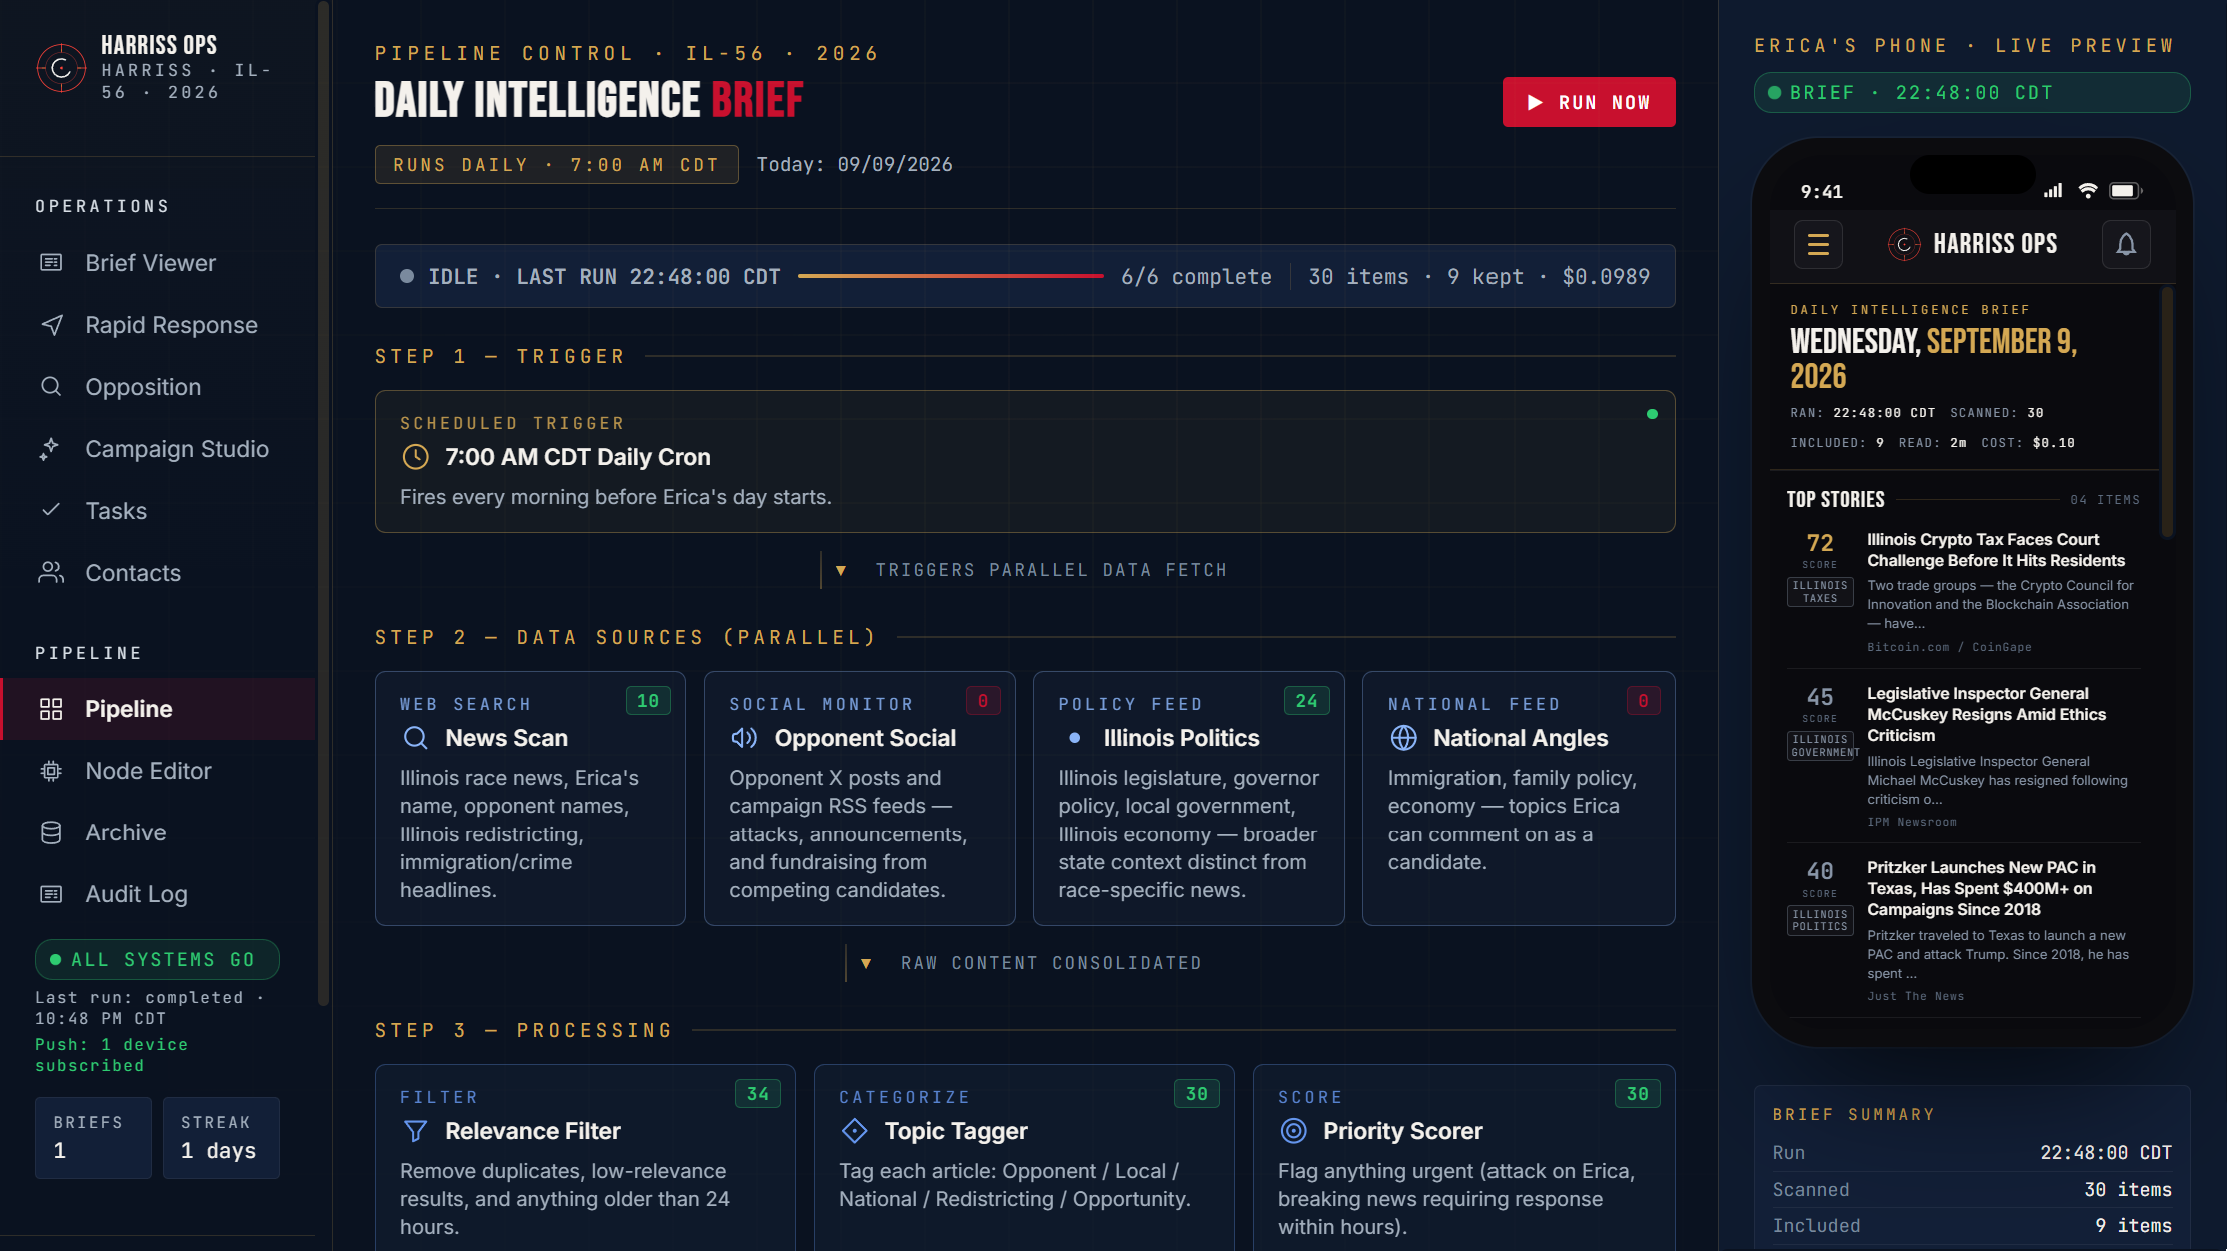Open the Rapid Response page
Screen dimensions: 2227x1251
(x=158, y=325)
